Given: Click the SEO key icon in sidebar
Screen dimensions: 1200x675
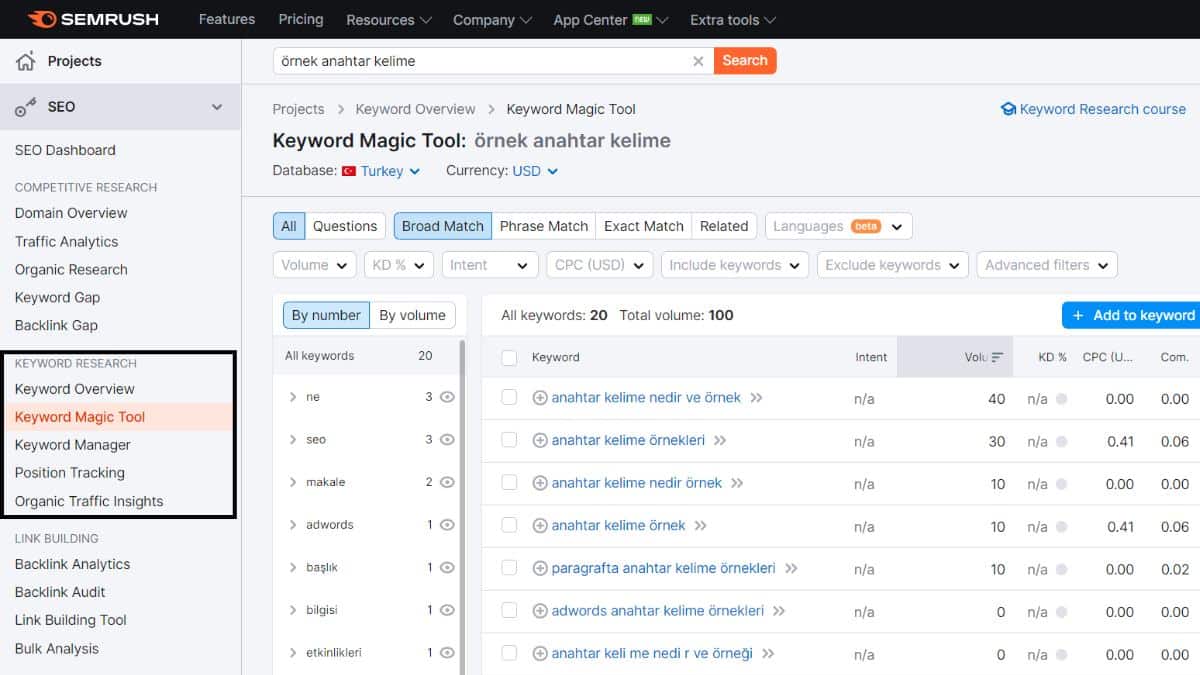Looking at the screenshot, I should (26, 107).
